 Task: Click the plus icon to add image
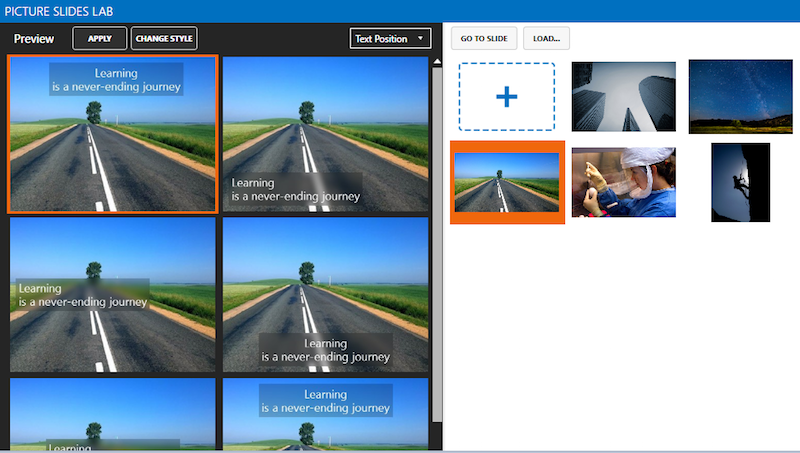click(507, 97)
